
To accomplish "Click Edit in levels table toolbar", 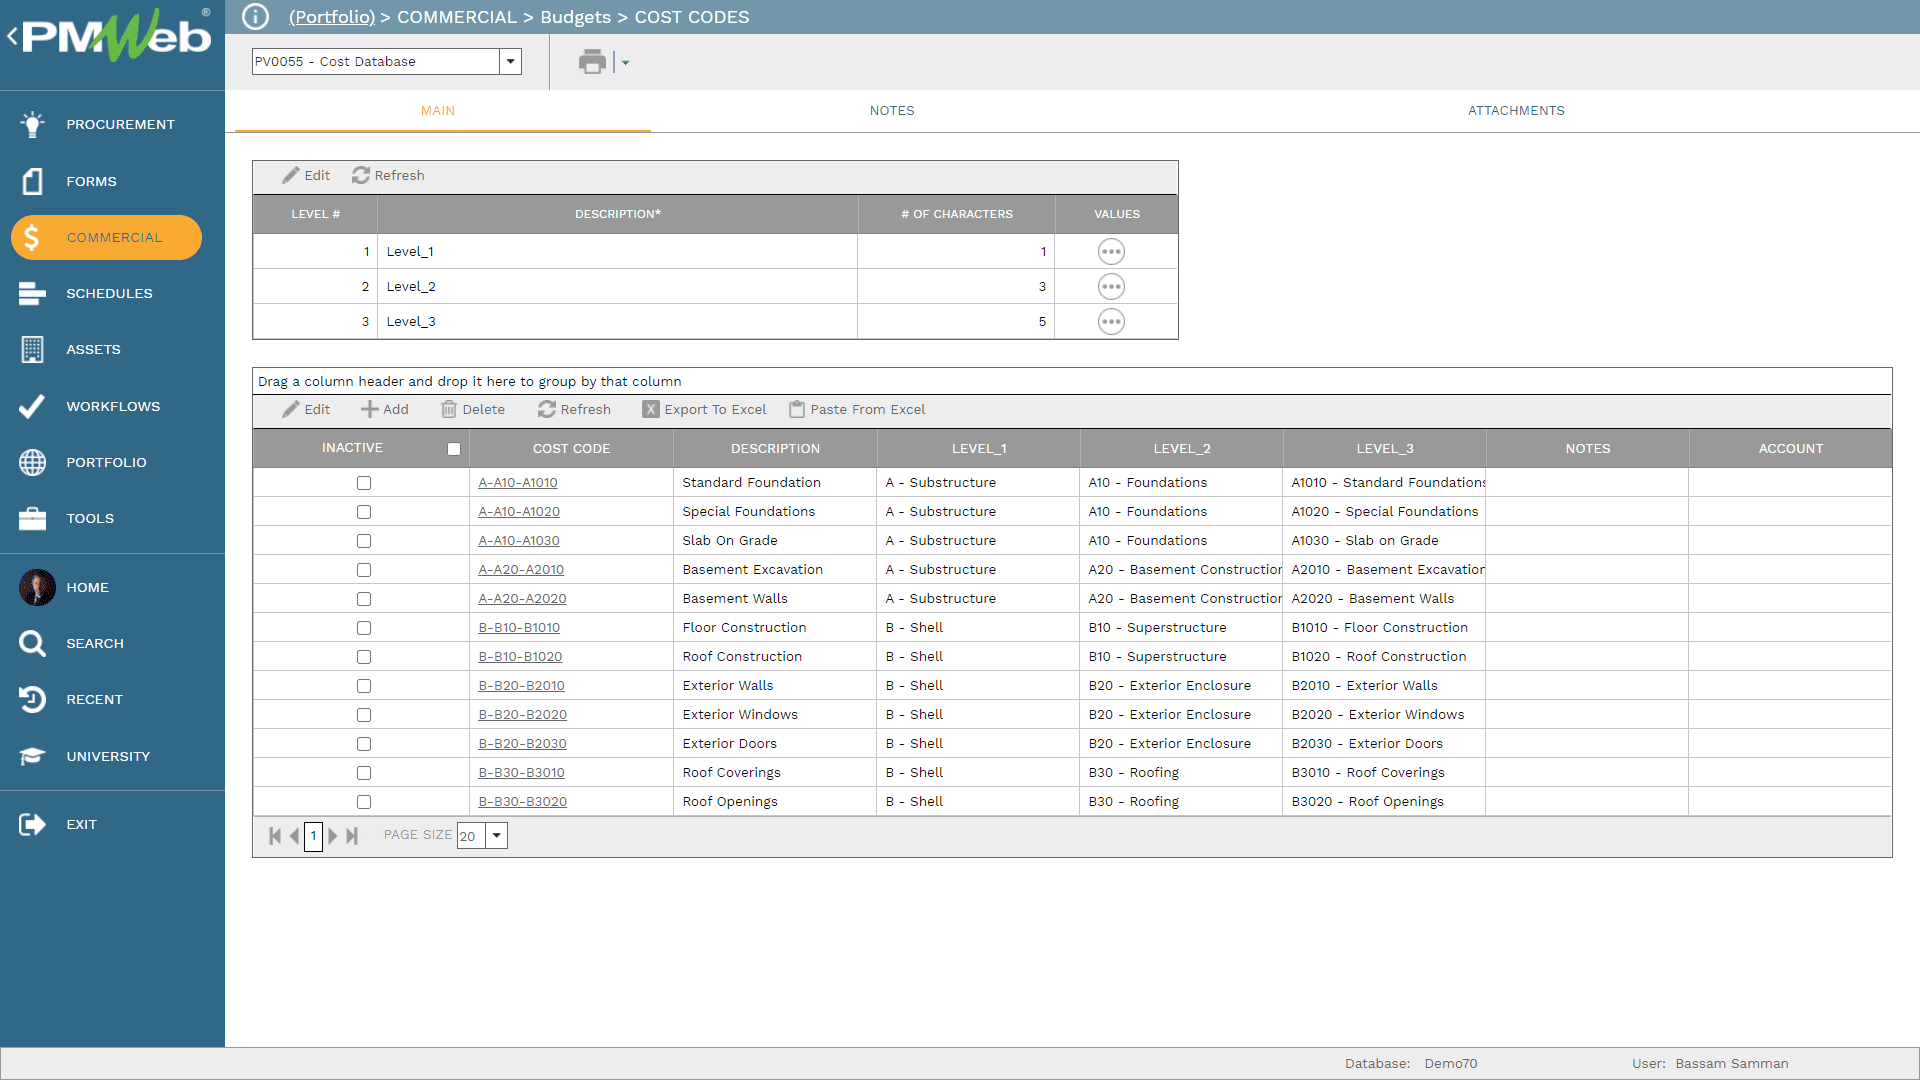I will (x=306, y=175).
